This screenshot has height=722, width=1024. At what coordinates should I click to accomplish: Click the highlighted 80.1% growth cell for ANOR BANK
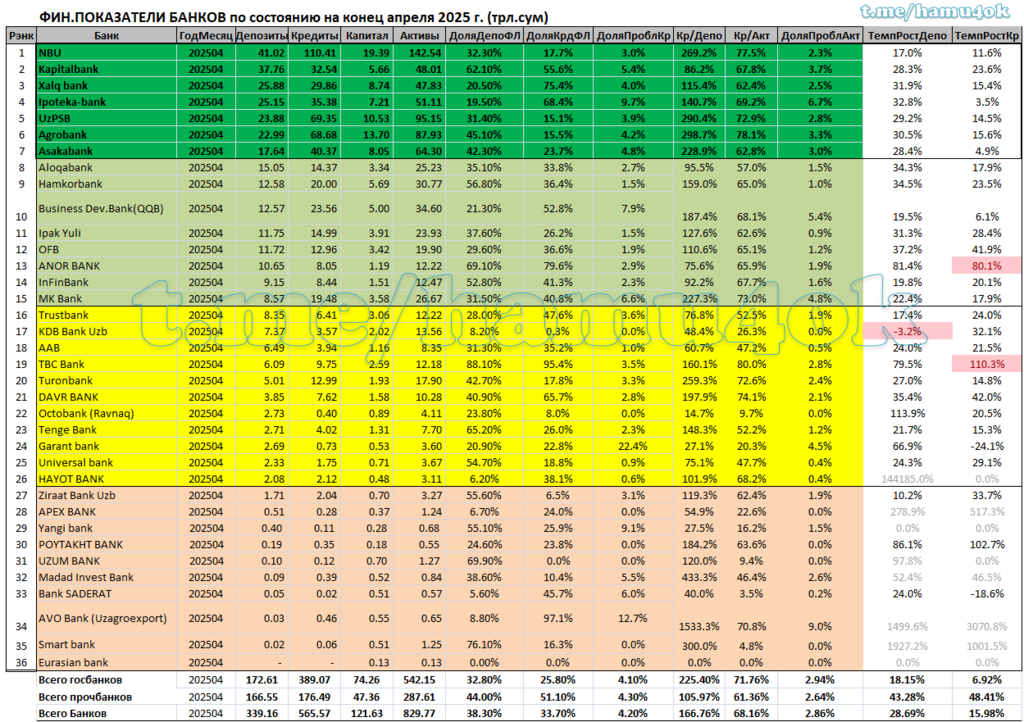[985, 266]
